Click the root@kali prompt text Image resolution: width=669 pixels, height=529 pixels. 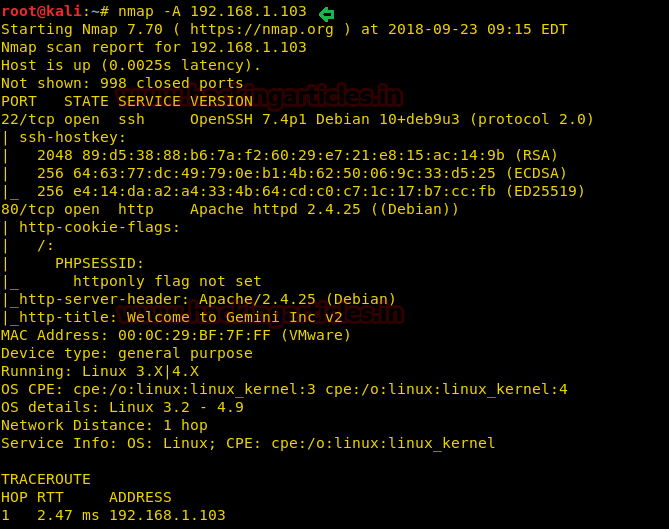pos(40,12)
